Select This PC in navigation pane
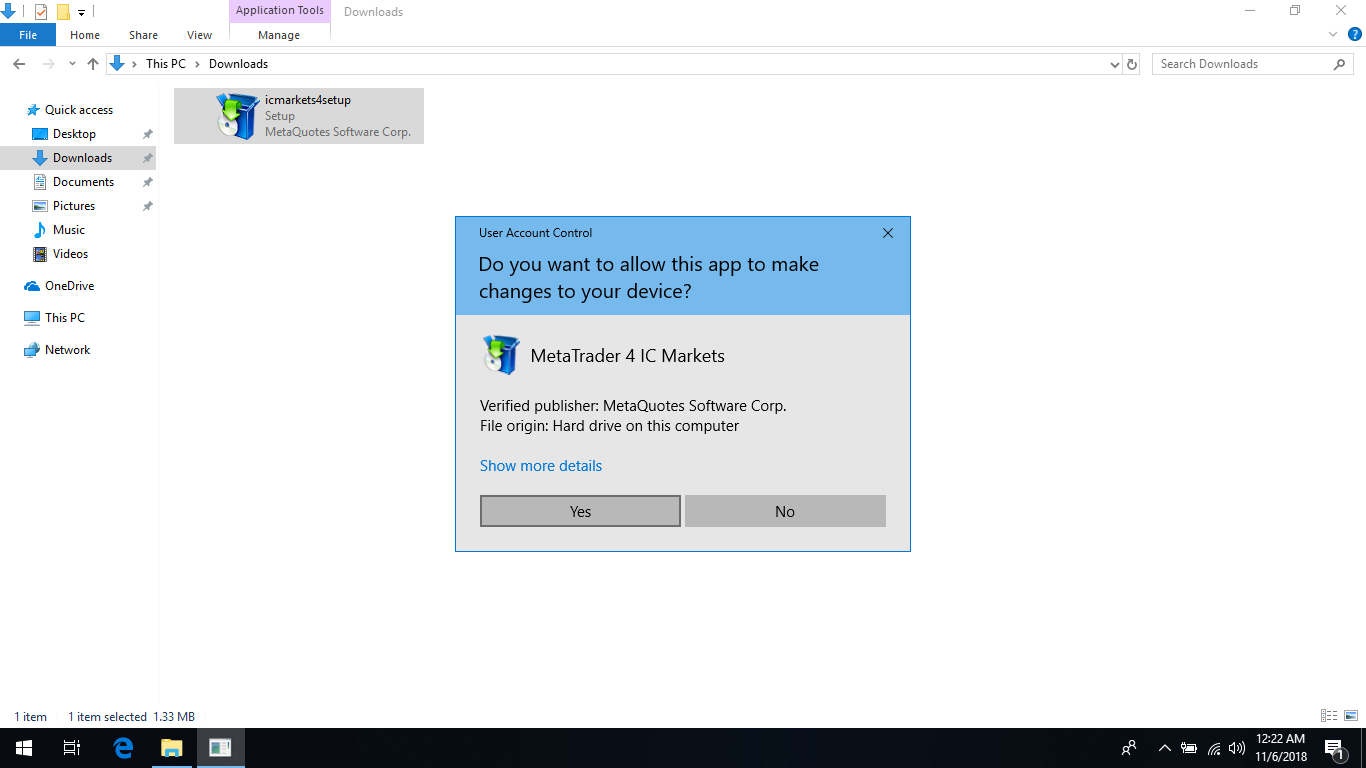This screenshot has width=1366, height=768. click(65, 318)
